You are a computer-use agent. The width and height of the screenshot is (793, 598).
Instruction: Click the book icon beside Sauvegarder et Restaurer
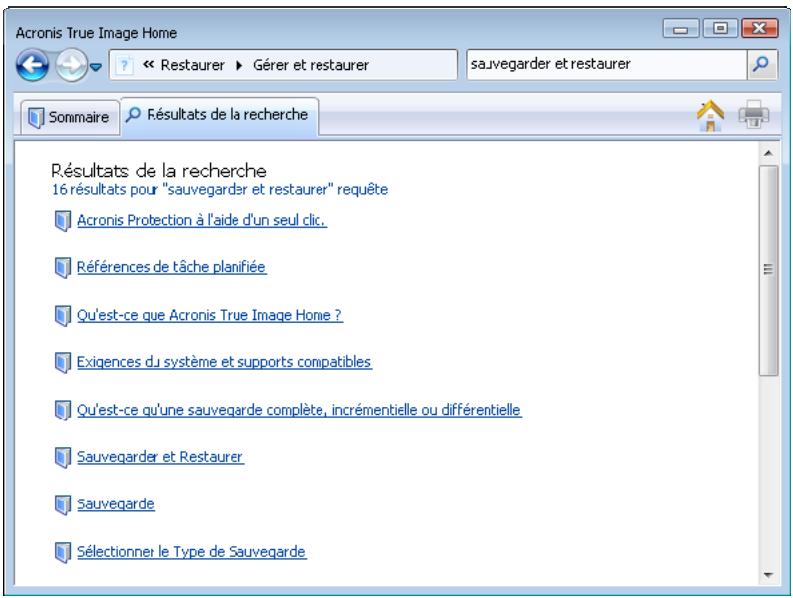[62, 457]
